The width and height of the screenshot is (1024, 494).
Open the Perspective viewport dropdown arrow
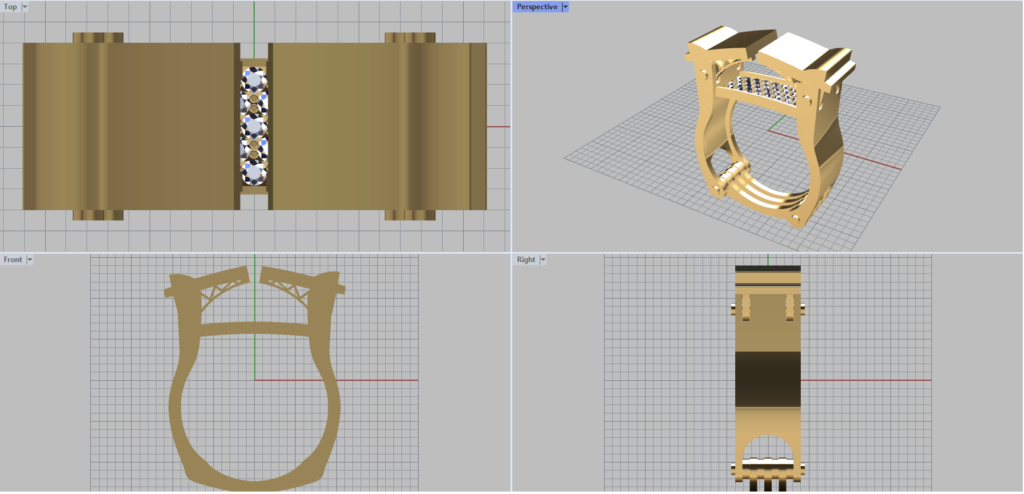(565, 6)
